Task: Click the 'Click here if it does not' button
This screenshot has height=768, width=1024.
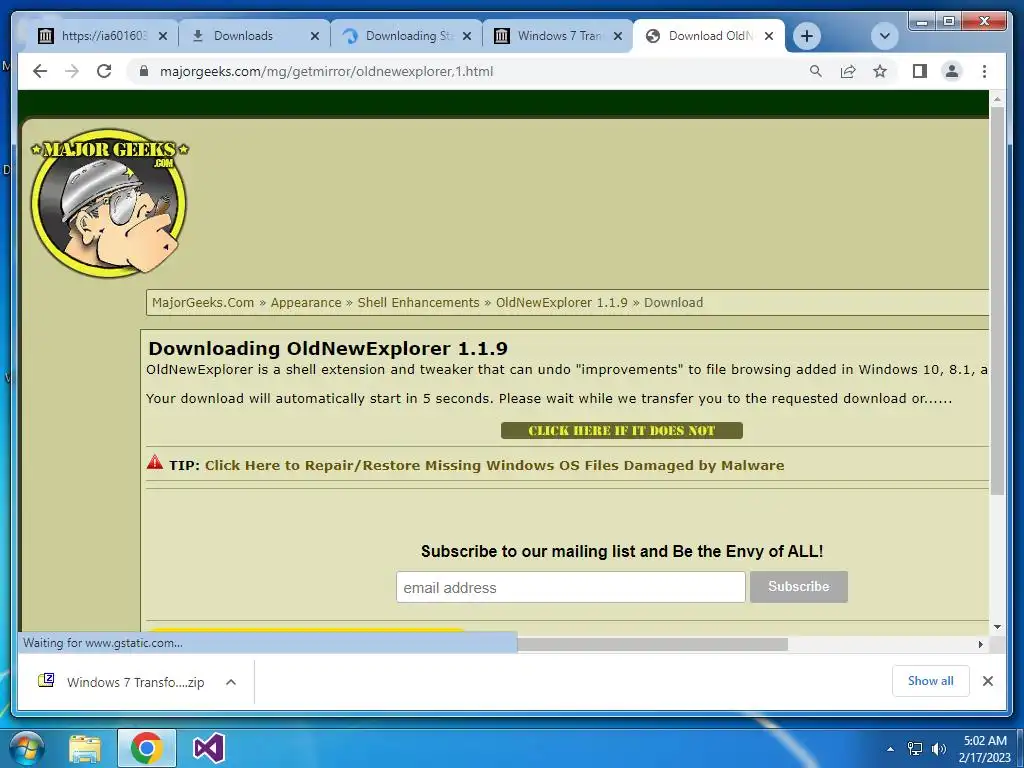Action: pos(622,430)
